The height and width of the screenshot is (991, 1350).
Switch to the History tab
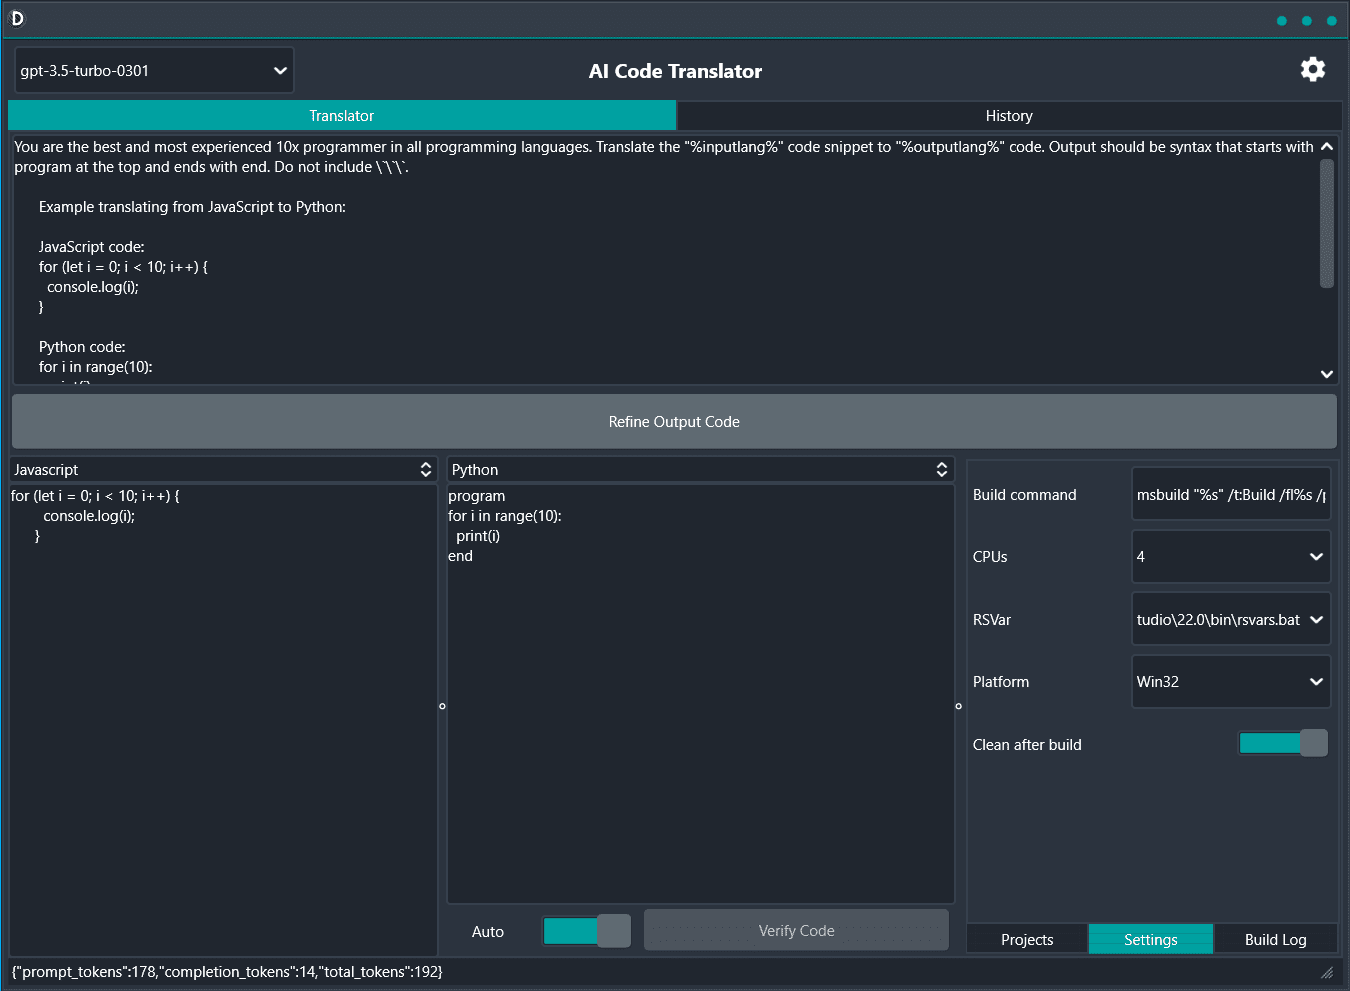click(1009, 116)
